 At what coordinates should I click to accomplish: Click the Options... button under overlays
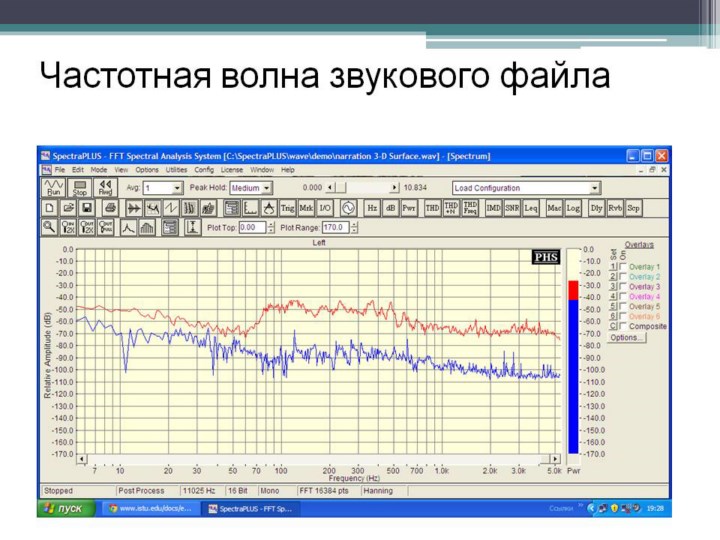click(x=626, y=338)
